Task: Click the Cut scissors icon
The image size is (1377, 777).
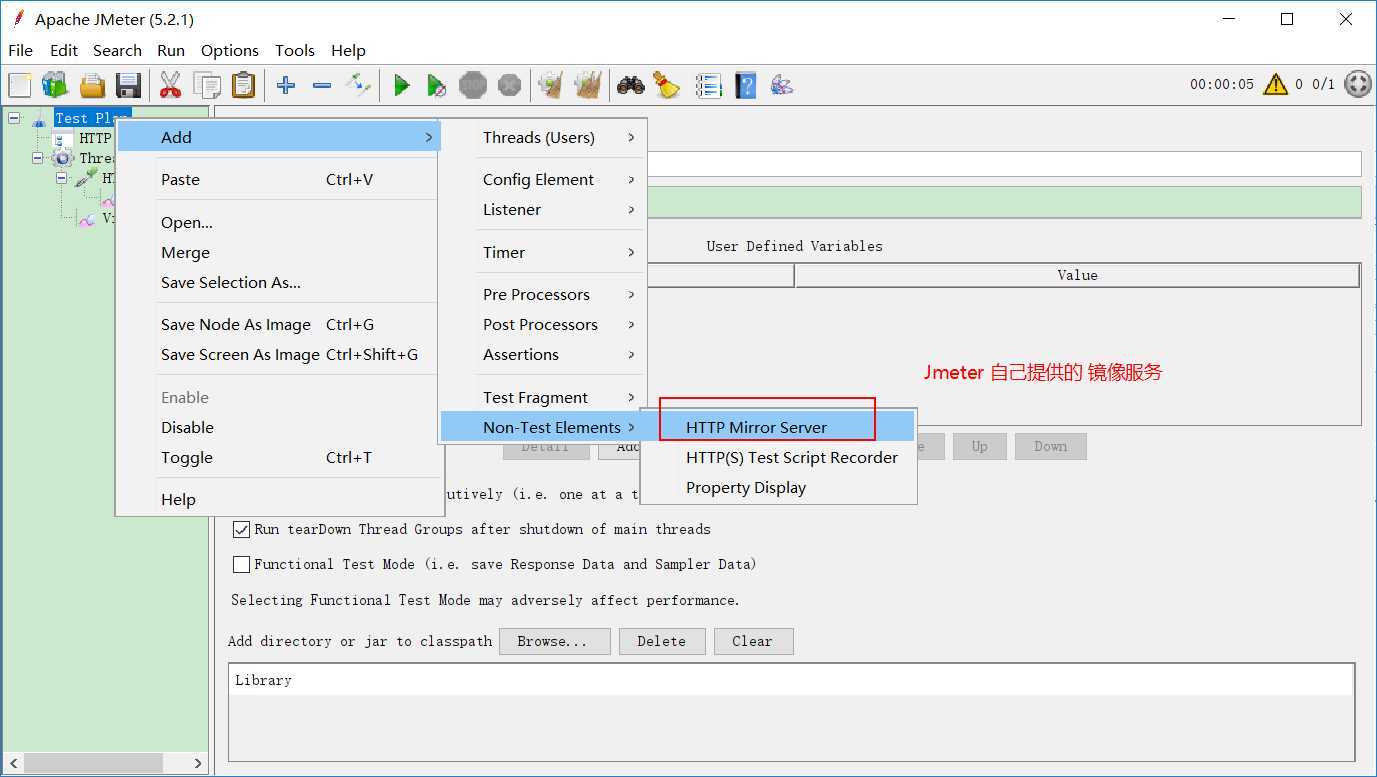Action: 170,85
